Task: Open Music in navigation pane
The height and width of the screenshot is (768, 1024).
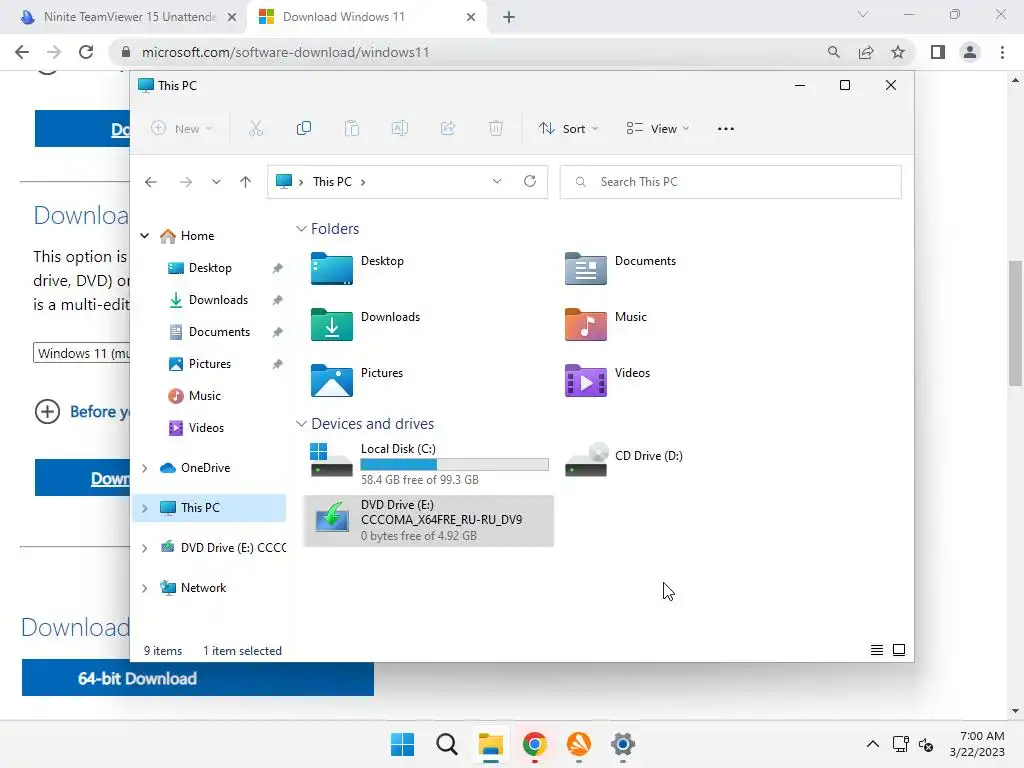Action: (x=204, y=396)
